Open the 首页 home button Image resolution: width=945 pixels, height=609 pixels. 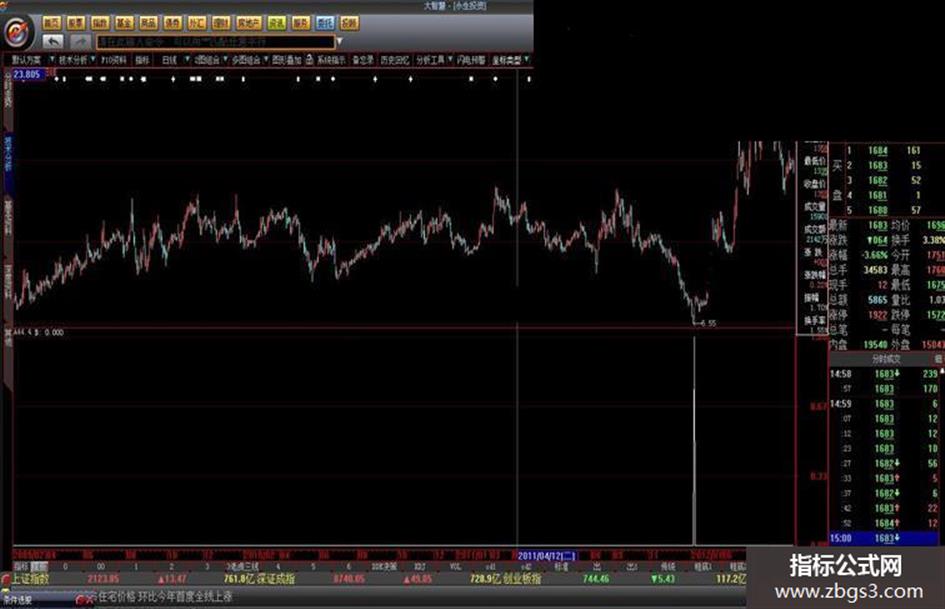point(52,23)
